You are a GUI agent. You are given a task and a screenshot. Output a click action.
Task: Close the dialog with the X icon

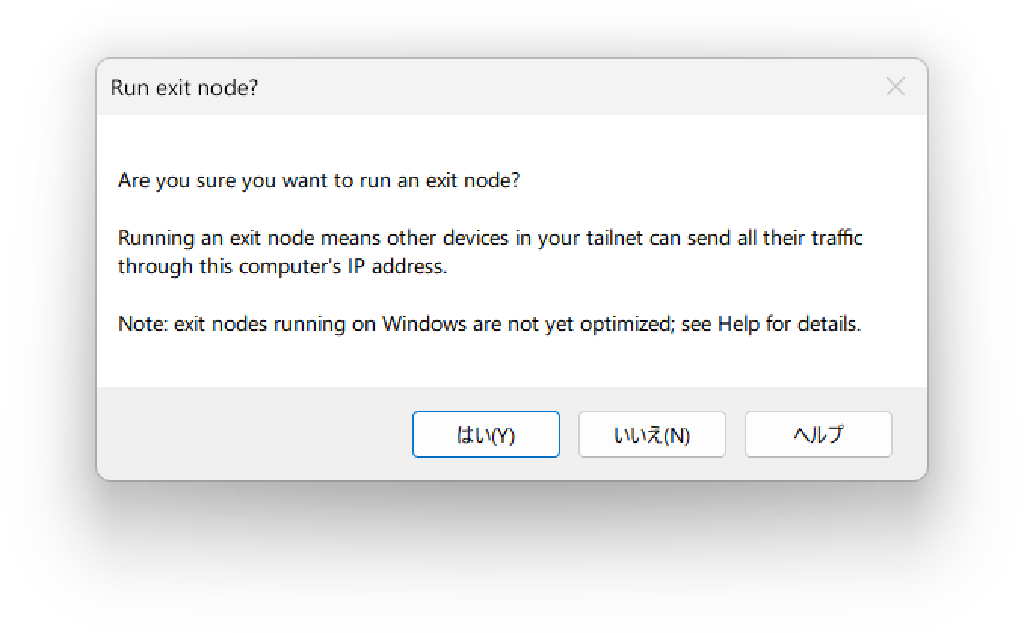pyautogui.click(x=896, y=87)
